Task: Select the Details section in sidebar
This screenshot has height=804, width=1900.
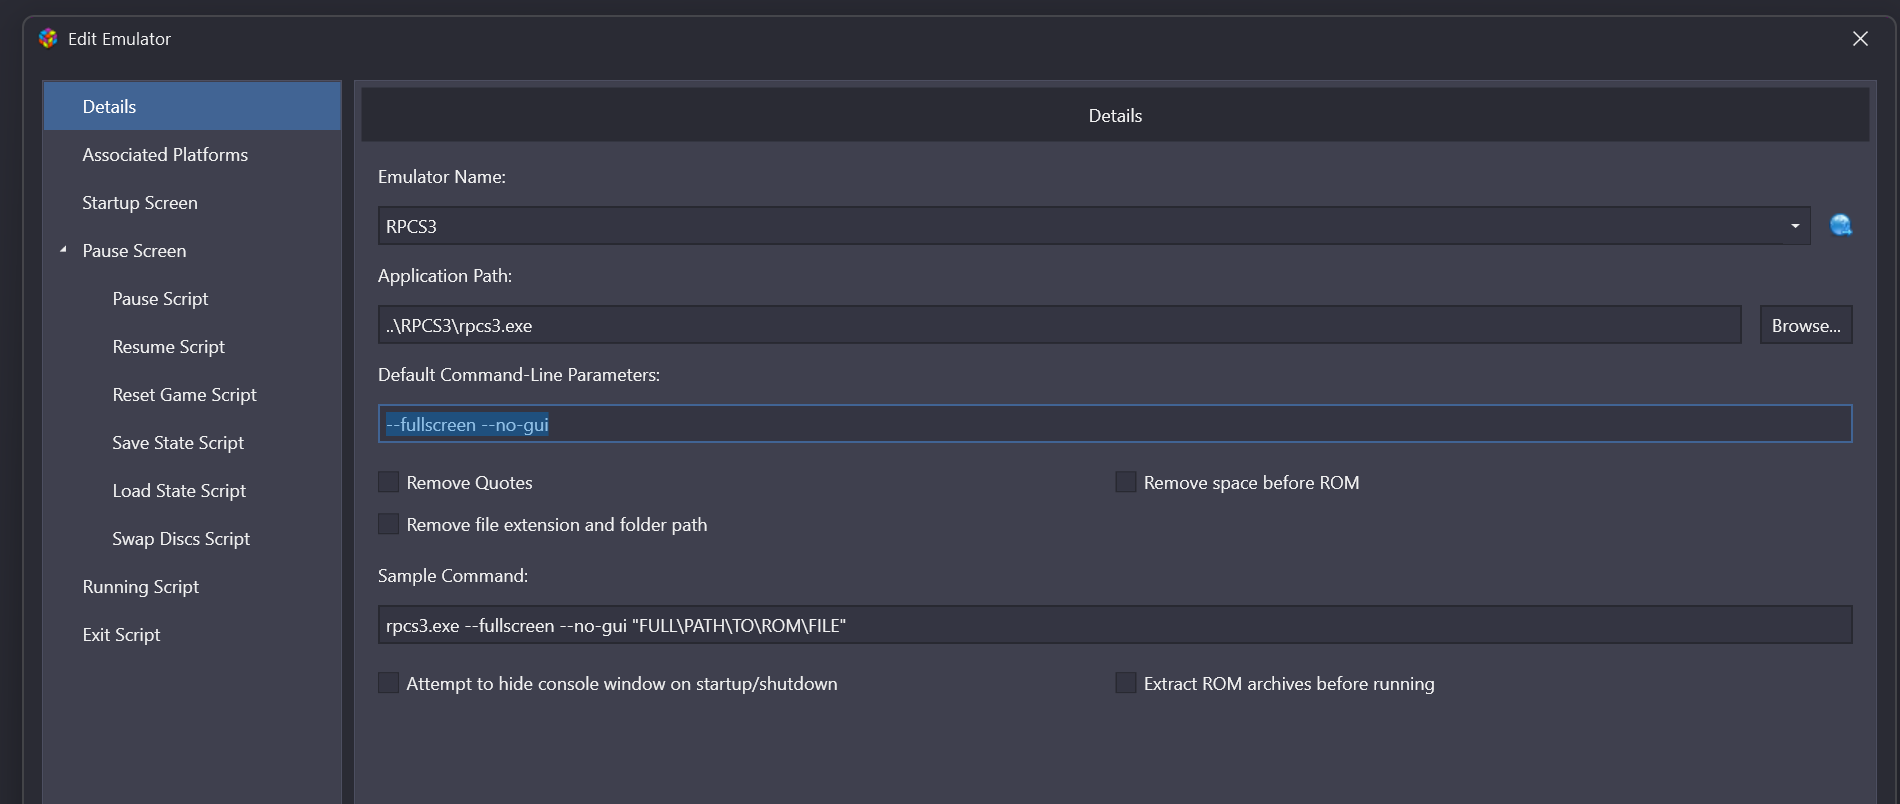Action: (x=192, y=106)
